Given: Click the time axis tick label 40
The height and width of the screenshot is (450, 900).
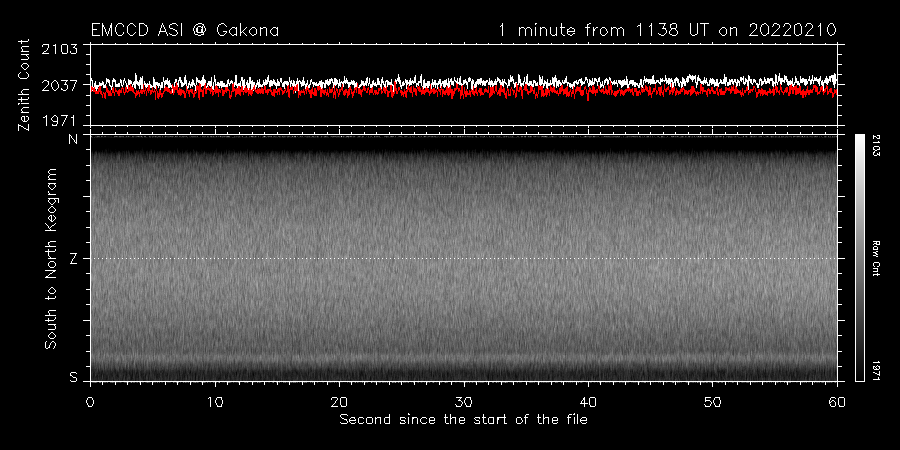Looking at the screenshot, I should pyautogui.click(x=588, y=401).
